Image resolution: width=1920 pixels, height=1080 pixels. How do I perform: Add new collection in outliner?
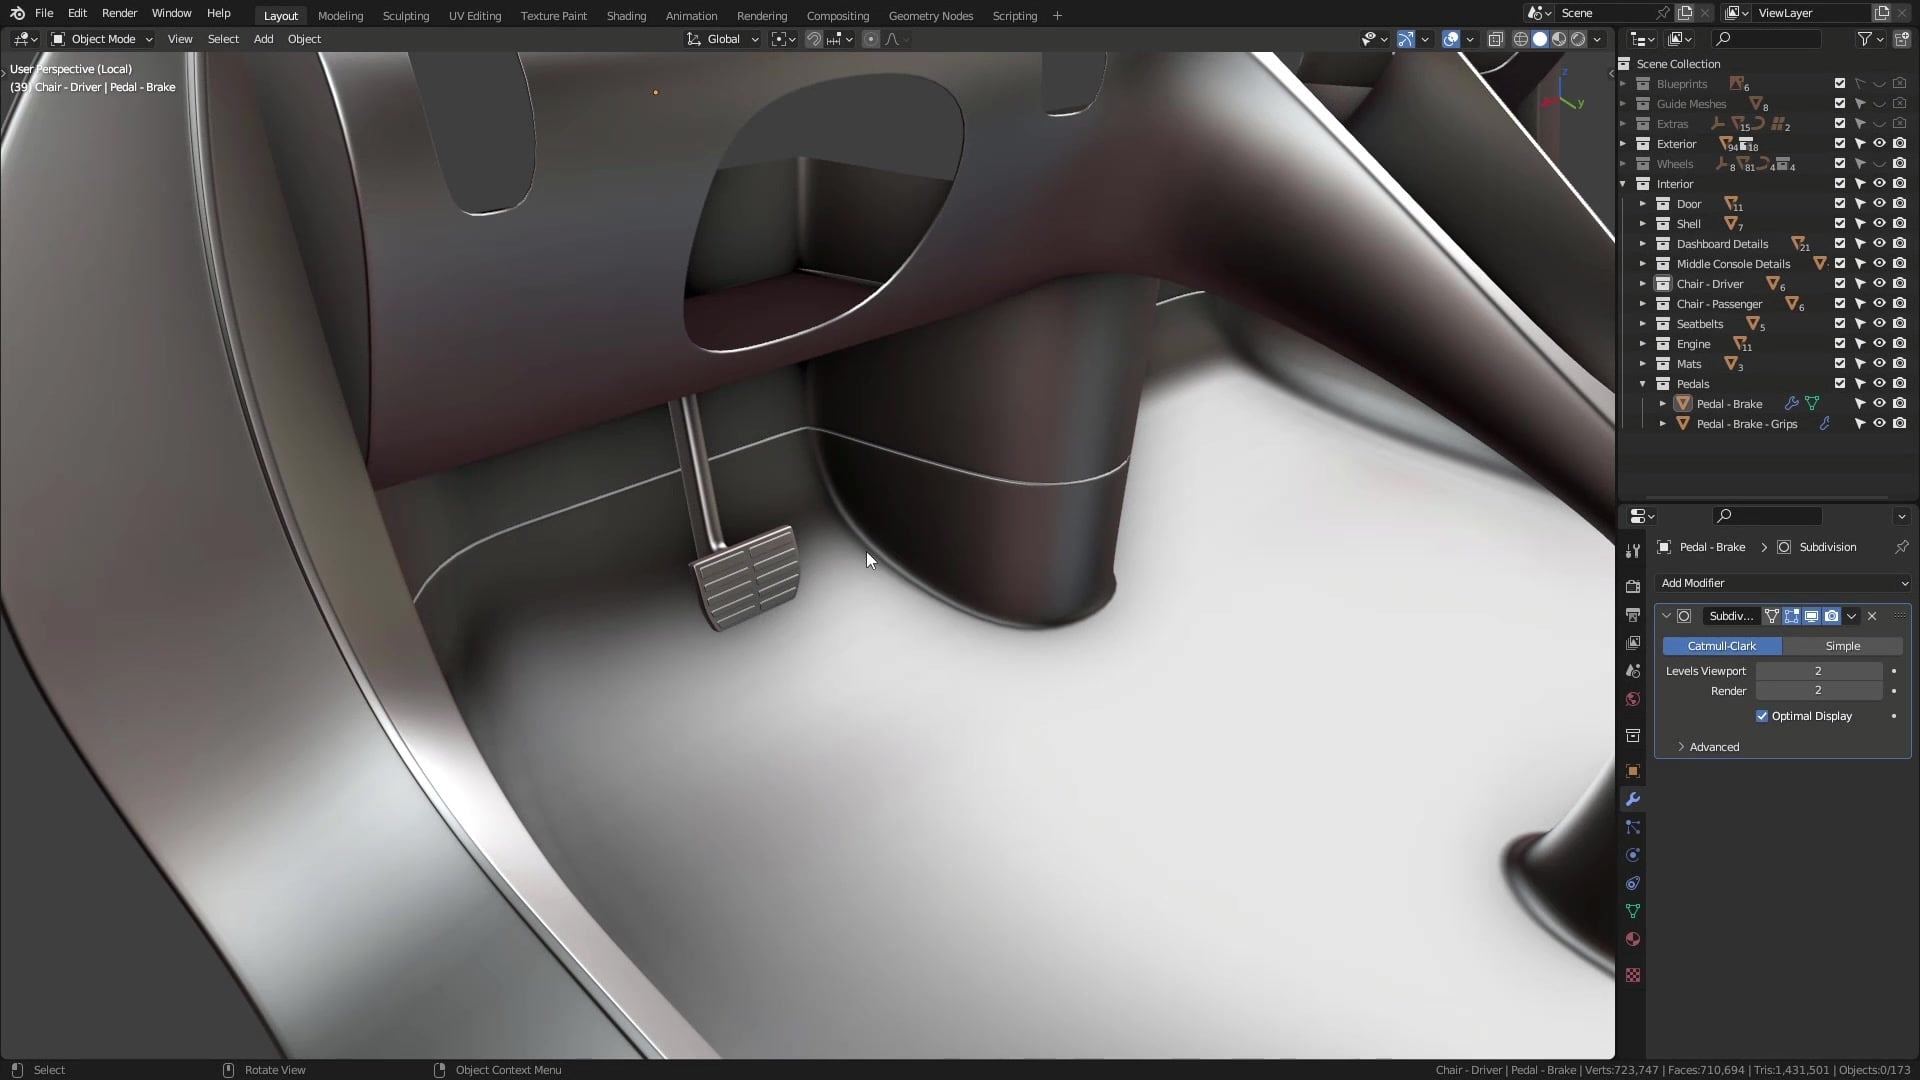point(1901,39)
